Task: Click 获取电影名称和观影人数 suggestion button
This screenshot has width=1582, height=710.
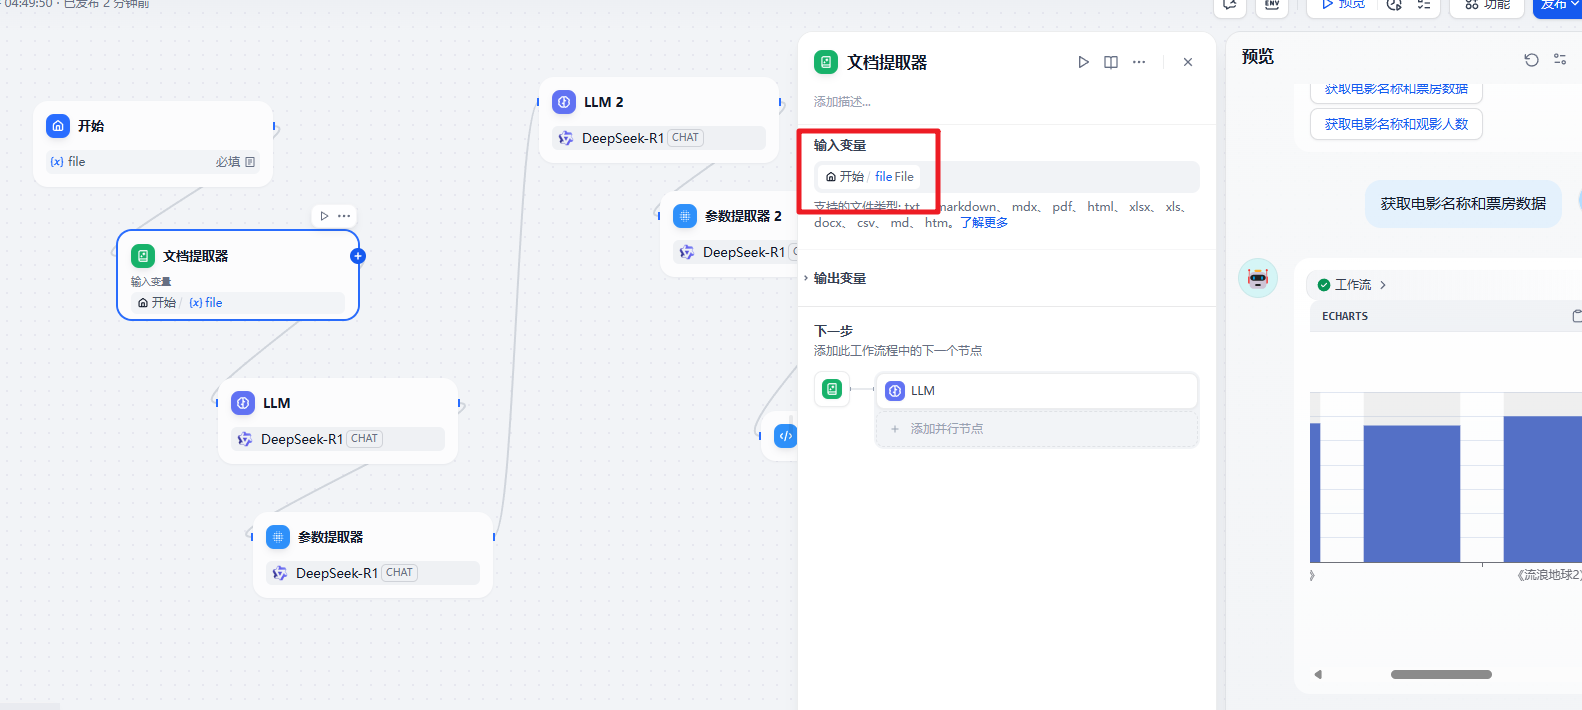Action: click(1396, 124)
